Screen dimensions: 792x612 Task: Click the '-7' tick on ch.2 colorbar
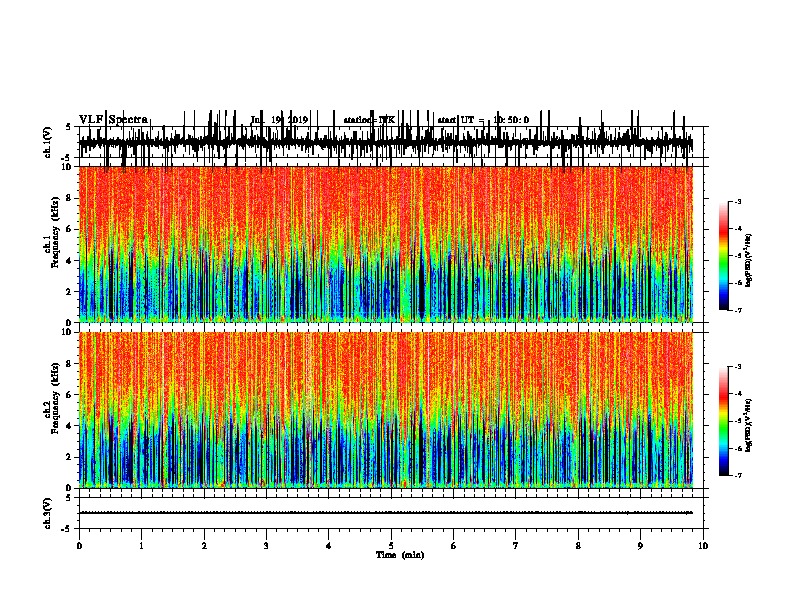[x=738, y=476]
